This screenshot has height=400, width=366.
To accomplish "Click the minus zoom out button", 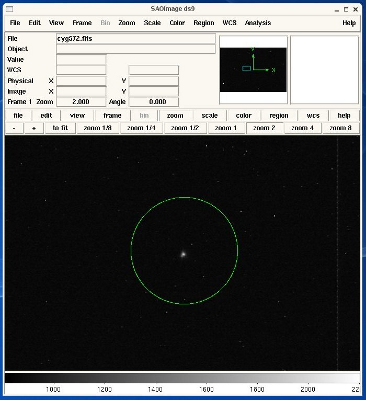I will 14,128.
